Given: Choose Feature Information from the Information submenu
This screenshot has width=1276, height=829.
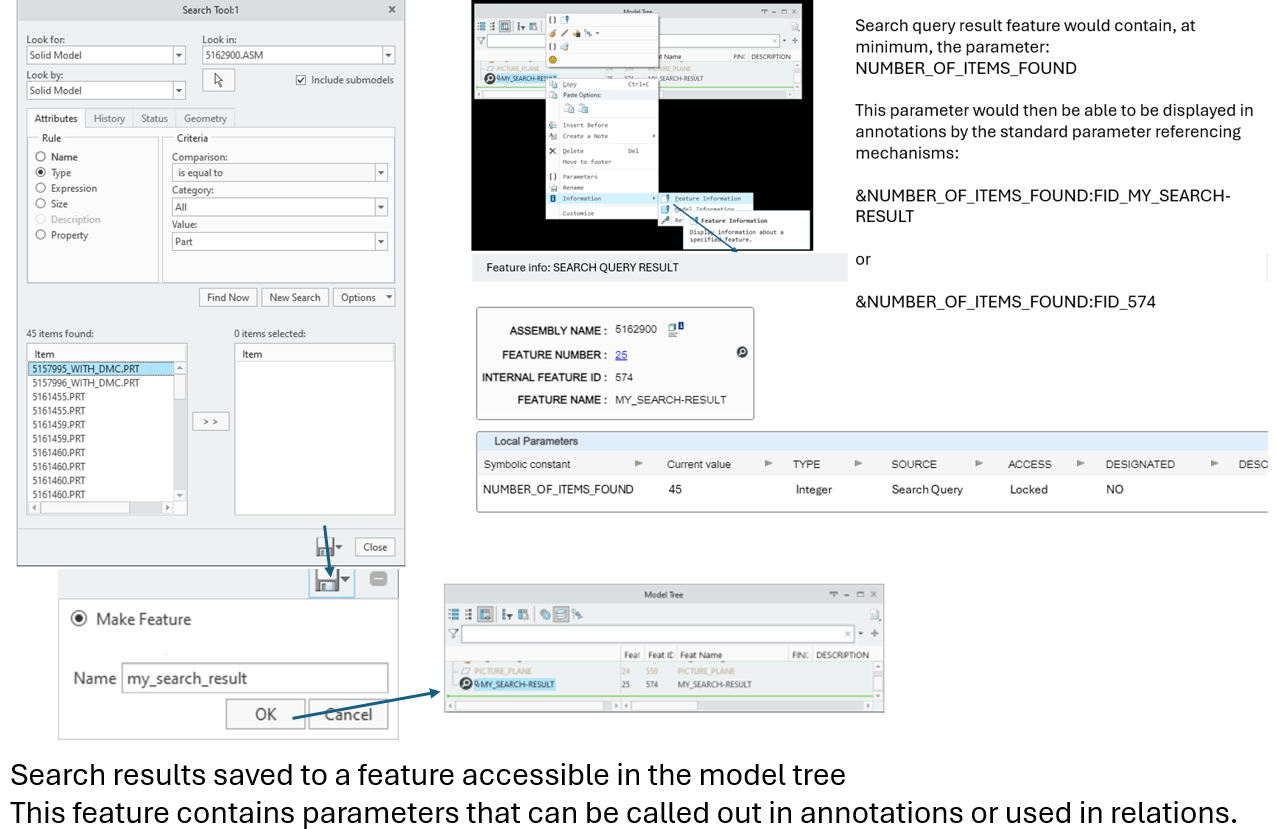Looking at the screenshot, I should point(708,199).
